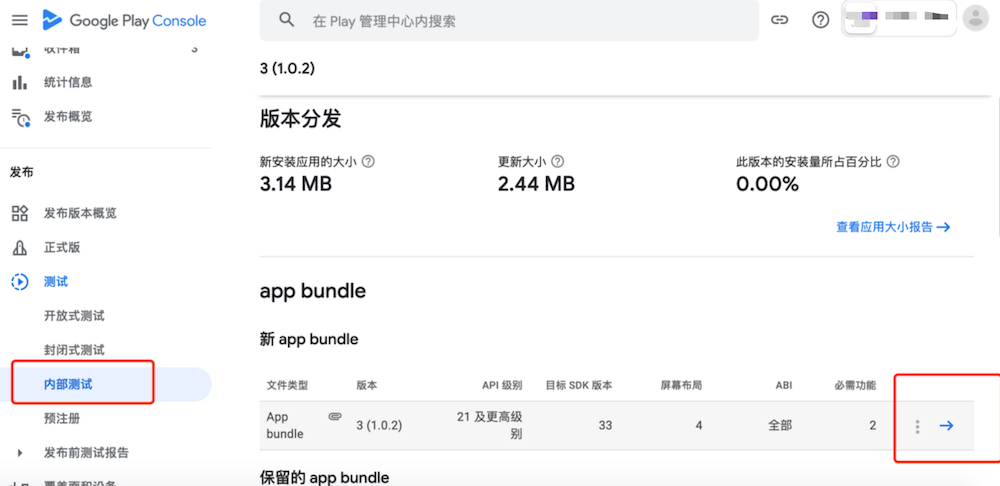Viewport: 1000px width, 486px height.
Task: Go to 封闭式测试 page
Action: point(74,350)
